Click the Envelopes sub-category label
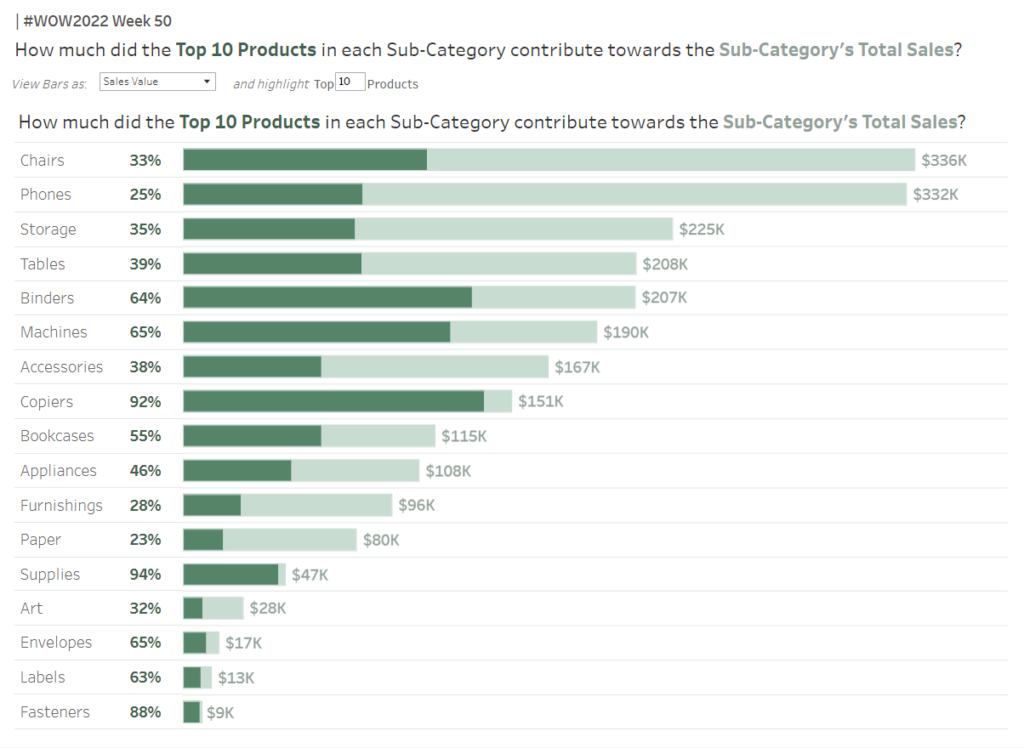 [x=56, y=643]
